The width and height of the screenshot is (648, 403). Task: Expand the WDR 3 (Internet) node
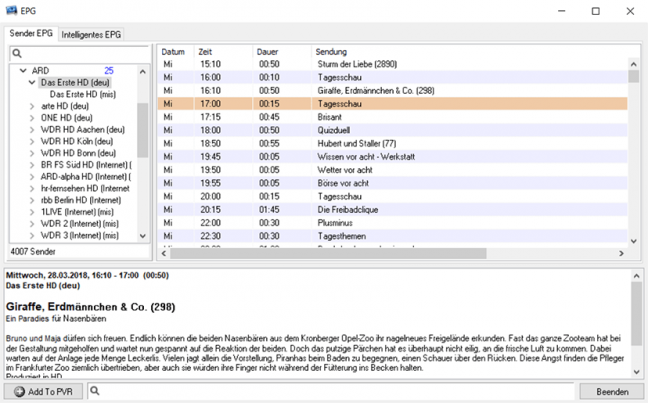[x=32, y=236]
